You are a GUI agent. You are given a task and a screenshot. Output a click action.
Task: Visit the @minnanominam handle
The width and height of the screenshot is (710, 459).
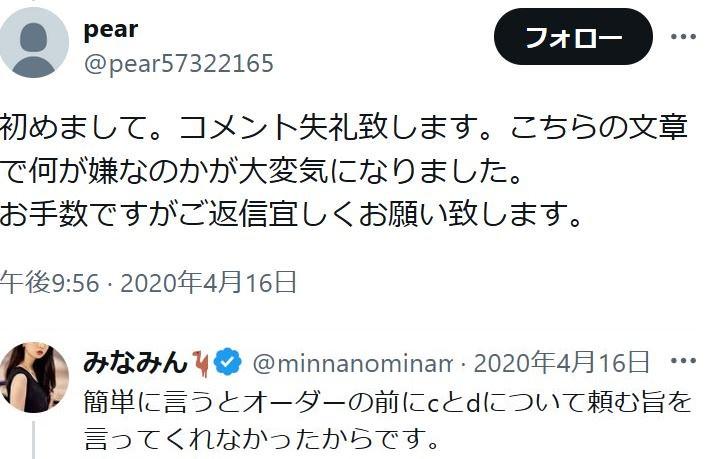tap(352, 363)
